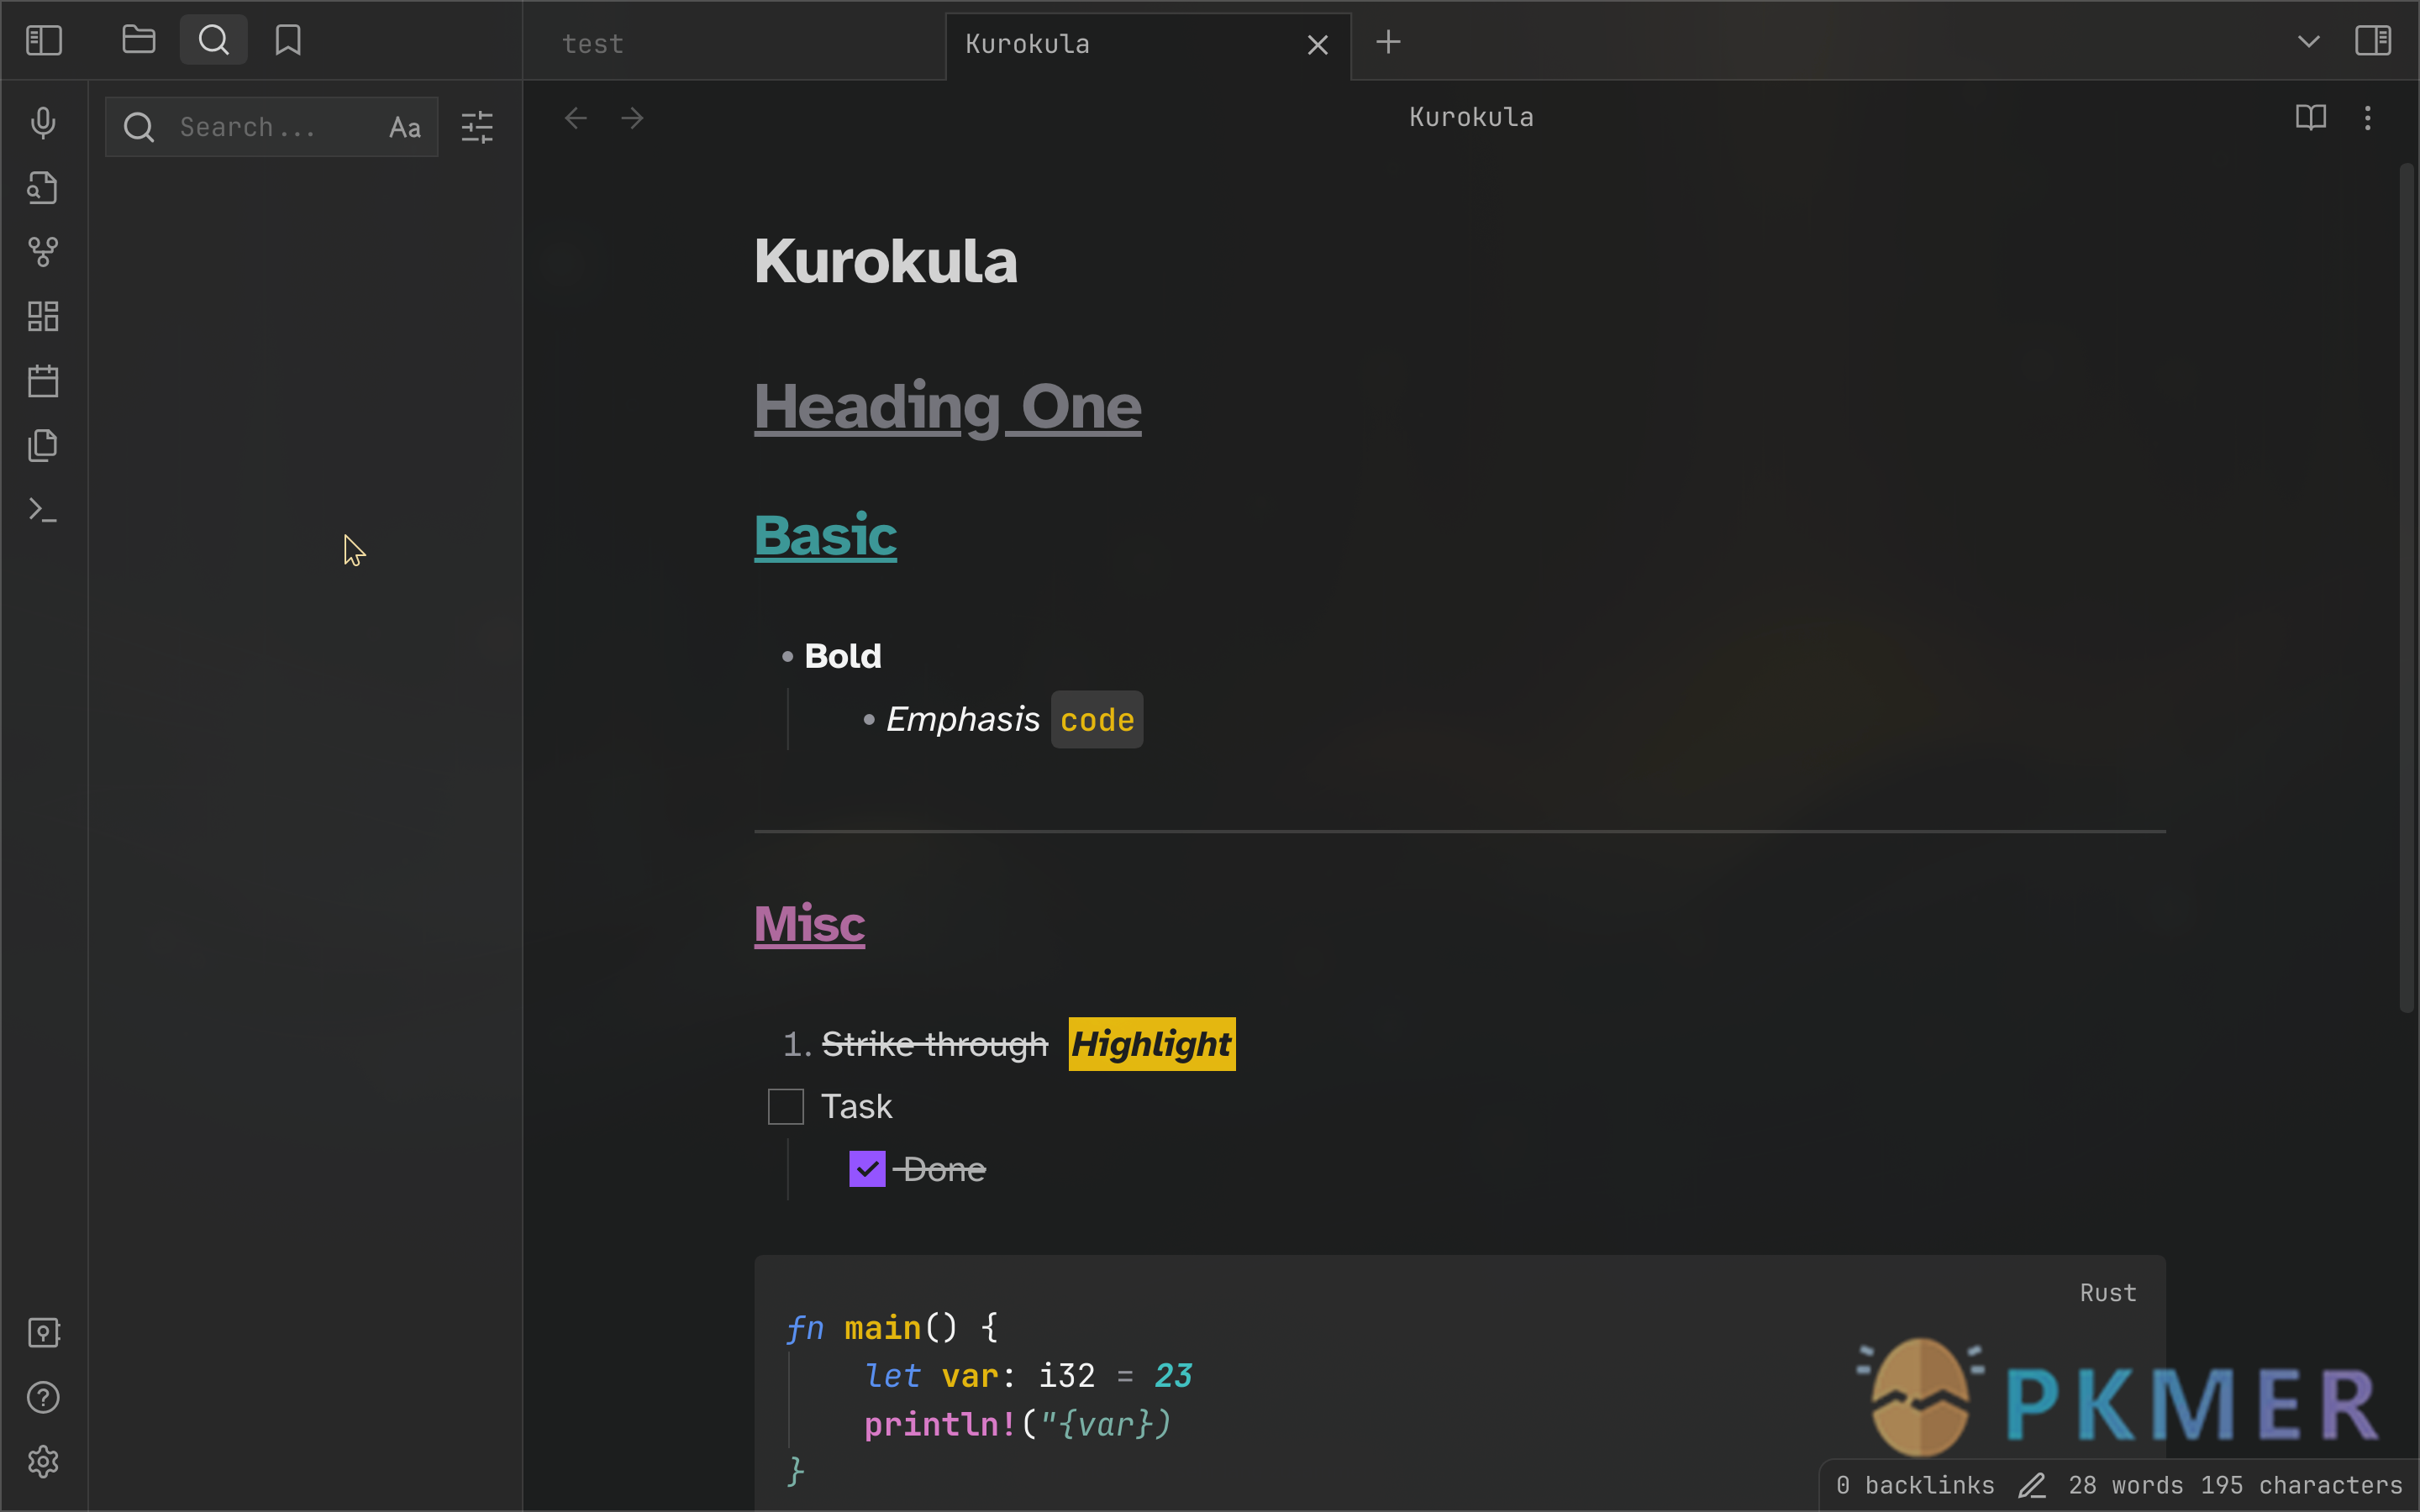Switch to reading view book icon
The image size is (2420, 1512).
click(2310, 118)
